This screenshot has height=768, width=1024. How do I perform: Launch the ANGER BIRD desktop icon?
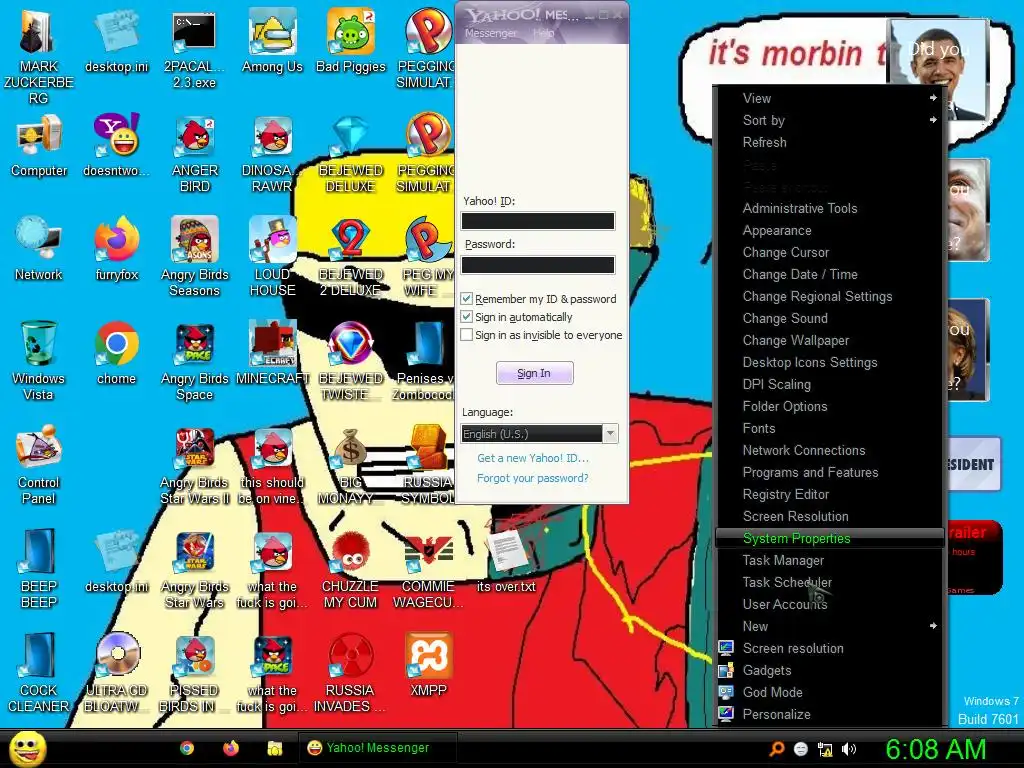pos(195,153)
